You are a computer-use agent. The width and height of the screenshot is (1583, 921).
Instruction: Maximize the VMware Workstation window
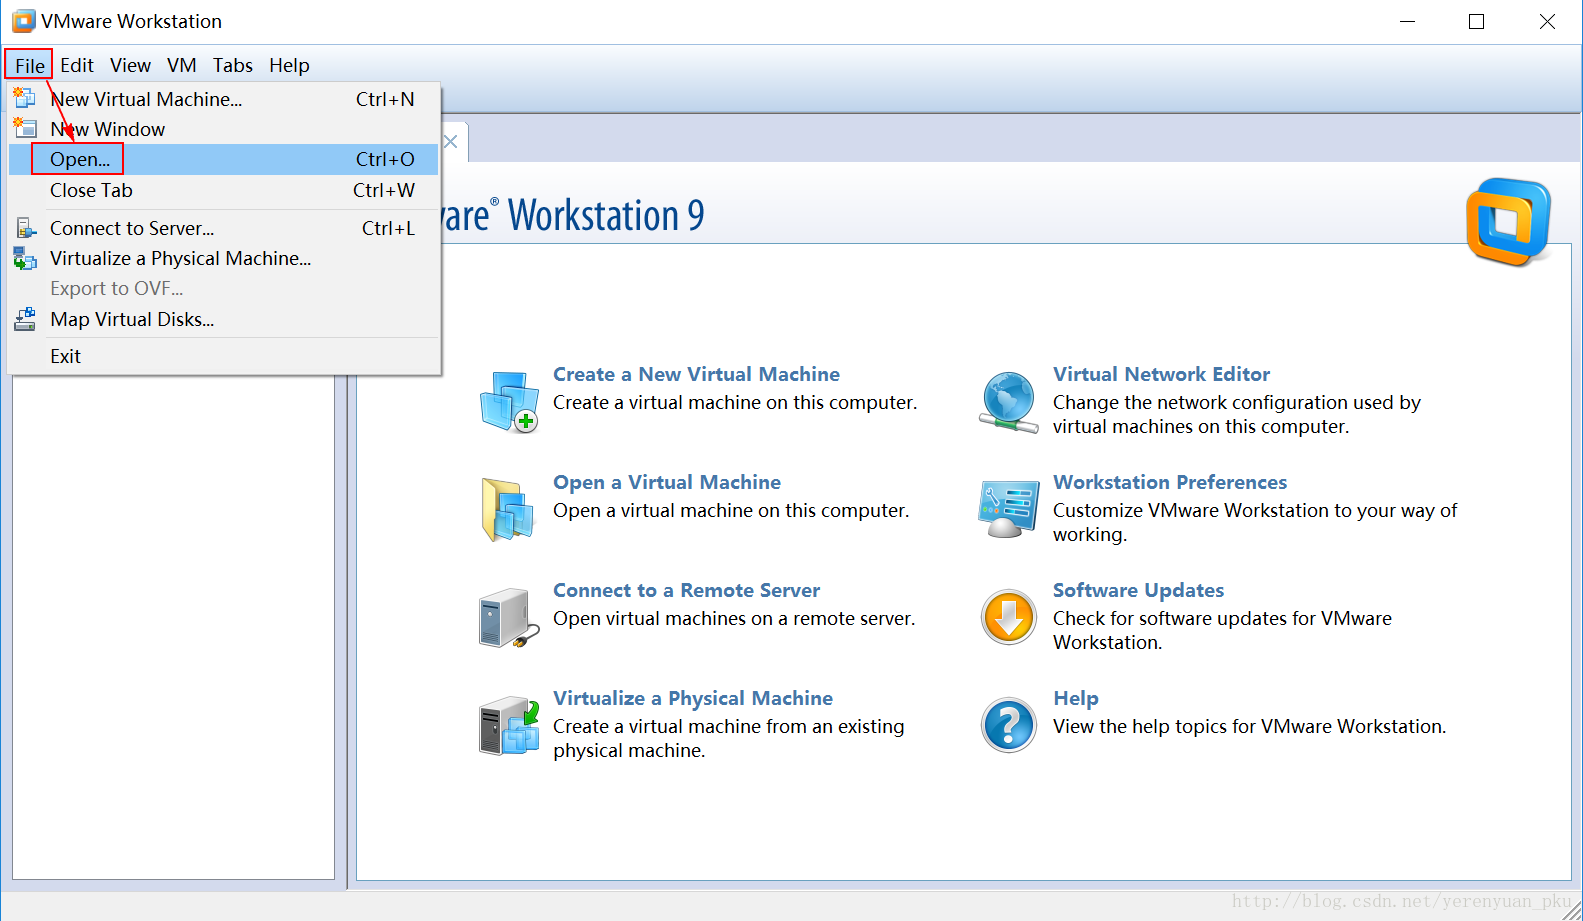click(x=1476, y=21)
